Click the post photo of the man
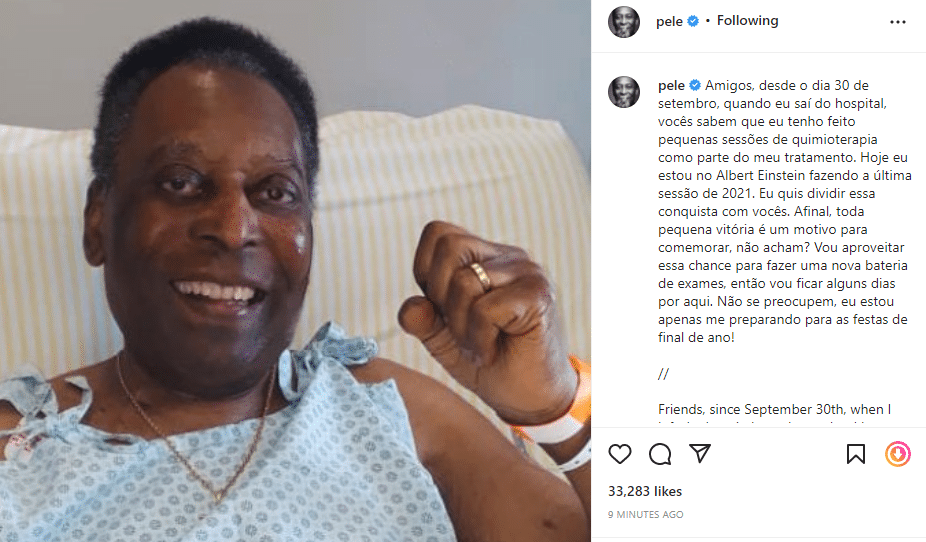 click(x=295, y=271)
